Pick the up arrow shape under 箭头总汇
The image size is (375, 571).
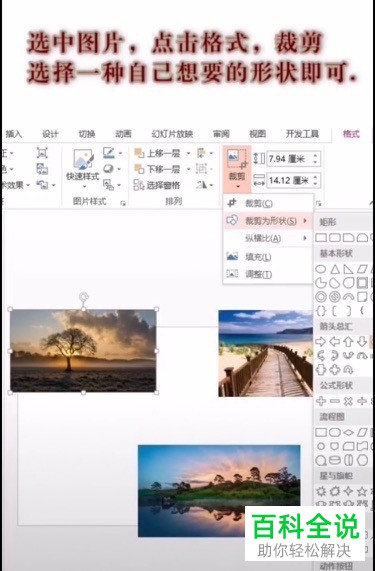[348, 342]
